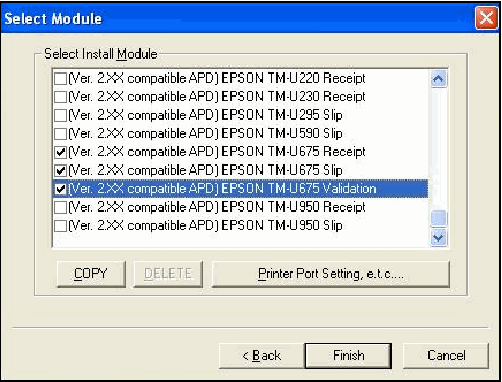Check the TM-U590 Slip module box

(x=60, y=134)
